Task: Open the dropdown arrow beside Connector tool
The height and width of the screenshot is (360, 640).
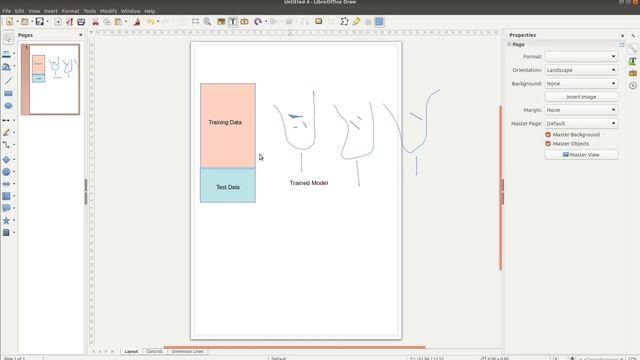Action: pyautogui.click(x=14, y=145)
